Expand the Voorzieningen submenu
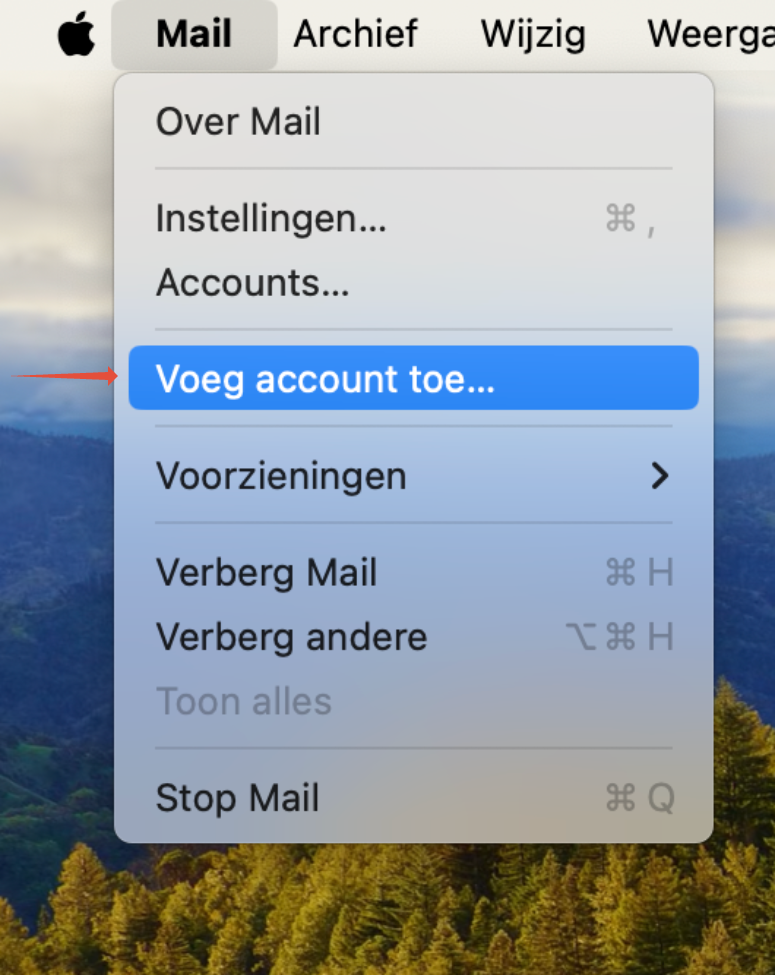This screenshot has height=975, width=775. pos(414,476)
